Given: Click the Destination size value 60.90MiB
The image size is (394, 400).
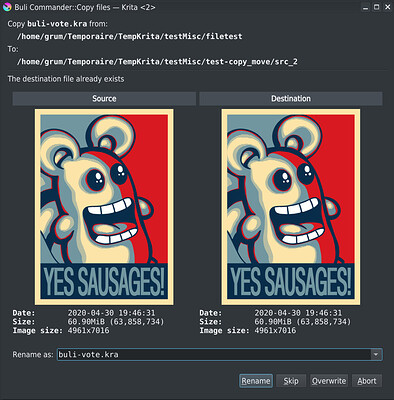Looking at the screenshot, I should coord(303,322).
